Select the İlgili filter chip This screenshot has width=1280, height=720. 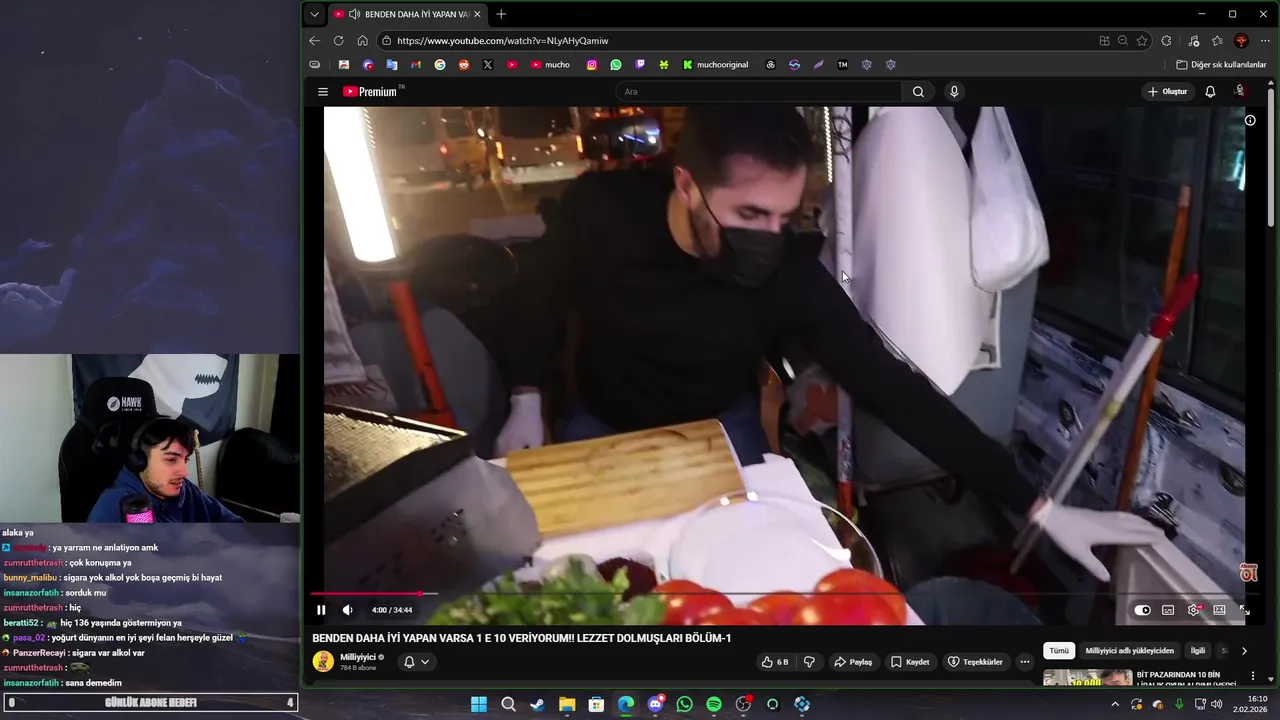pos(1197,651)
